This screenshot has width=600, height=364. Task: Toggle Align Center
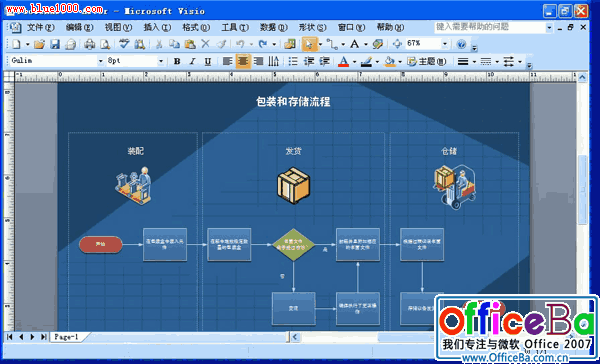point(243,61)
